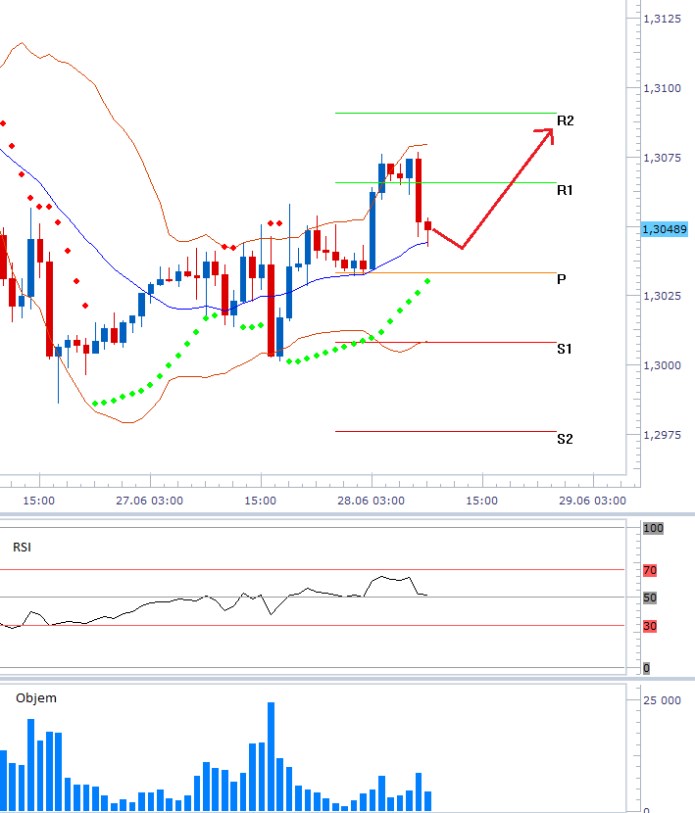
Task: Click the 1,3100 price axis value
Action: coord(662,89)
